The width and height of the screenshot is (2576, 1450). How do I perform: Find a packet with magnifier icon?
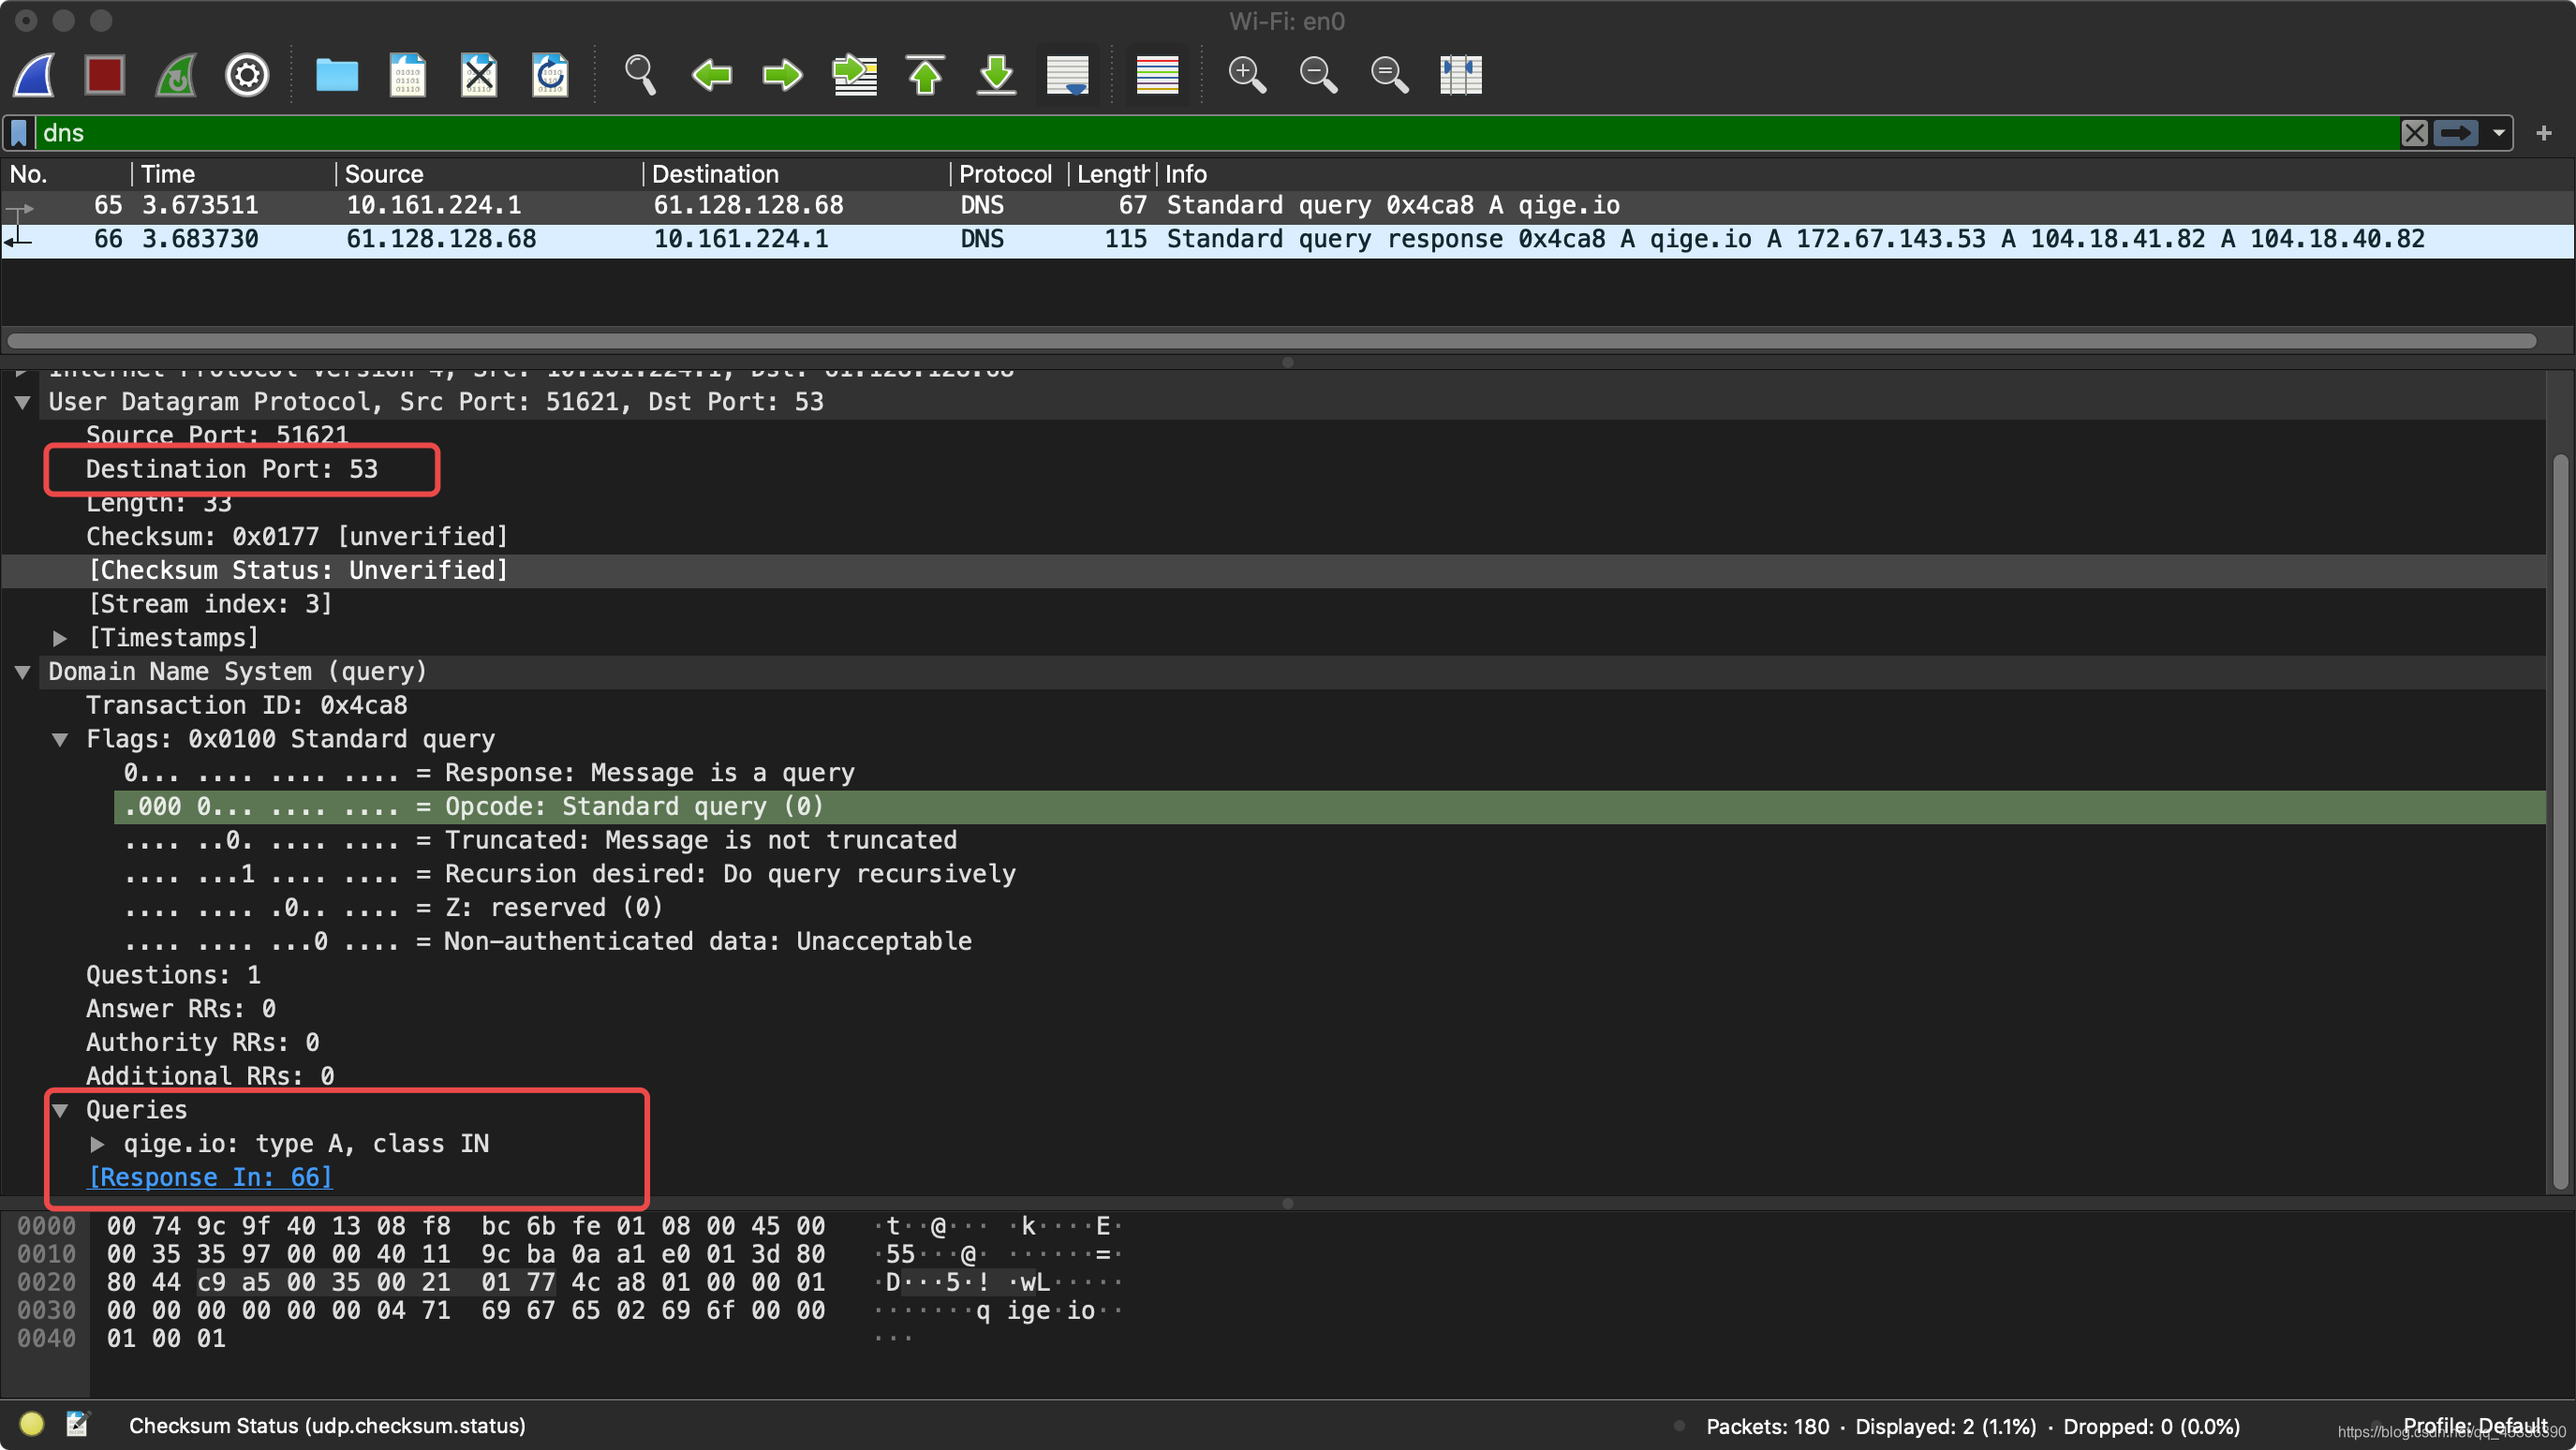tap(640, 75)
